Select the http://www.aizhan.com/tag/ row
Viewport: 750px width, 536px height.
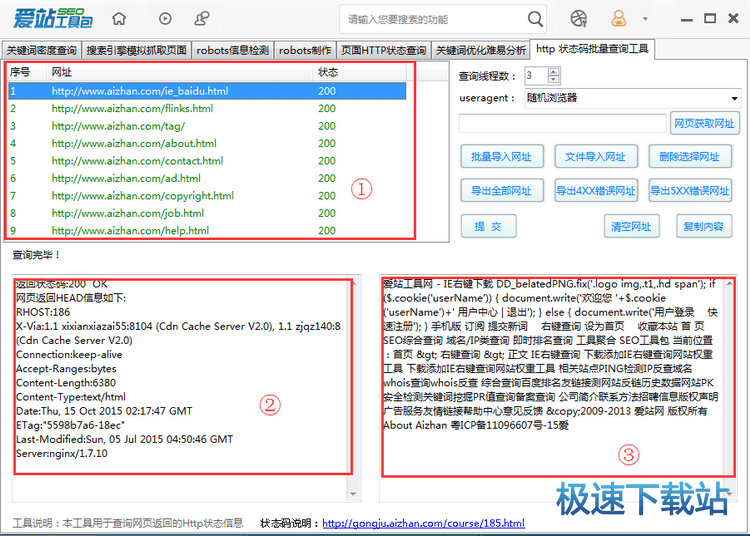pyautogui.click(x=207, y=126)
